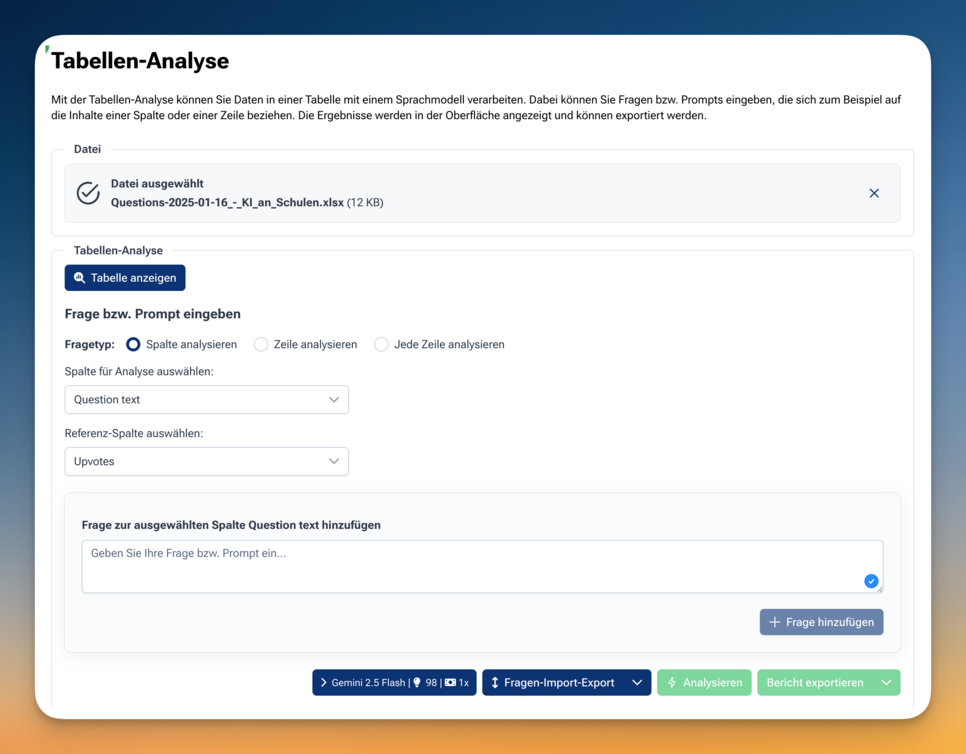Click the lightning bolt icon on Analysieren
This screenshot has height=754, width=966.
point(672,683)
